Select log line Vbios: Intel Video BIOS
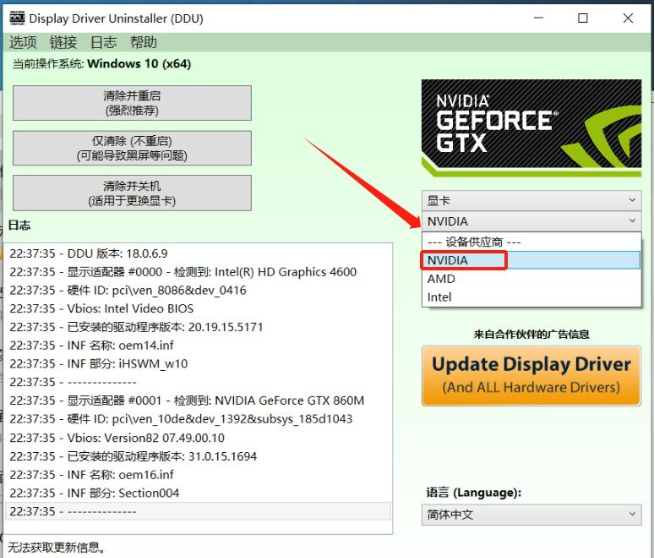Screen dimensions: 655x558 tap(198, 309)
